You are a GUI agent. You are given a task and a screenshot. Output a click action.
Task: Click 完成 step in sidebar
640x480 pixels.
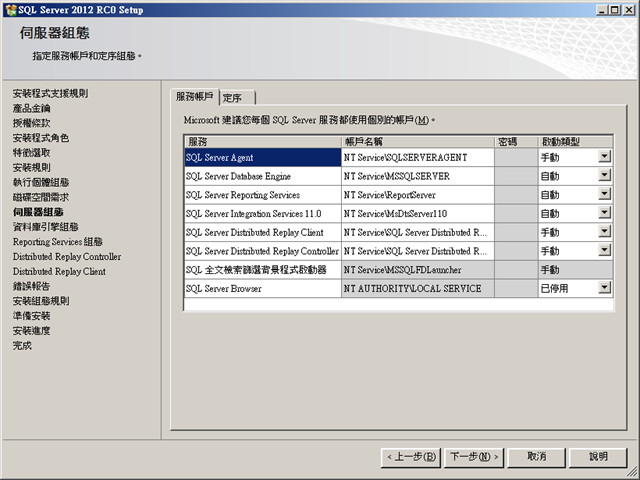[22, 346]
